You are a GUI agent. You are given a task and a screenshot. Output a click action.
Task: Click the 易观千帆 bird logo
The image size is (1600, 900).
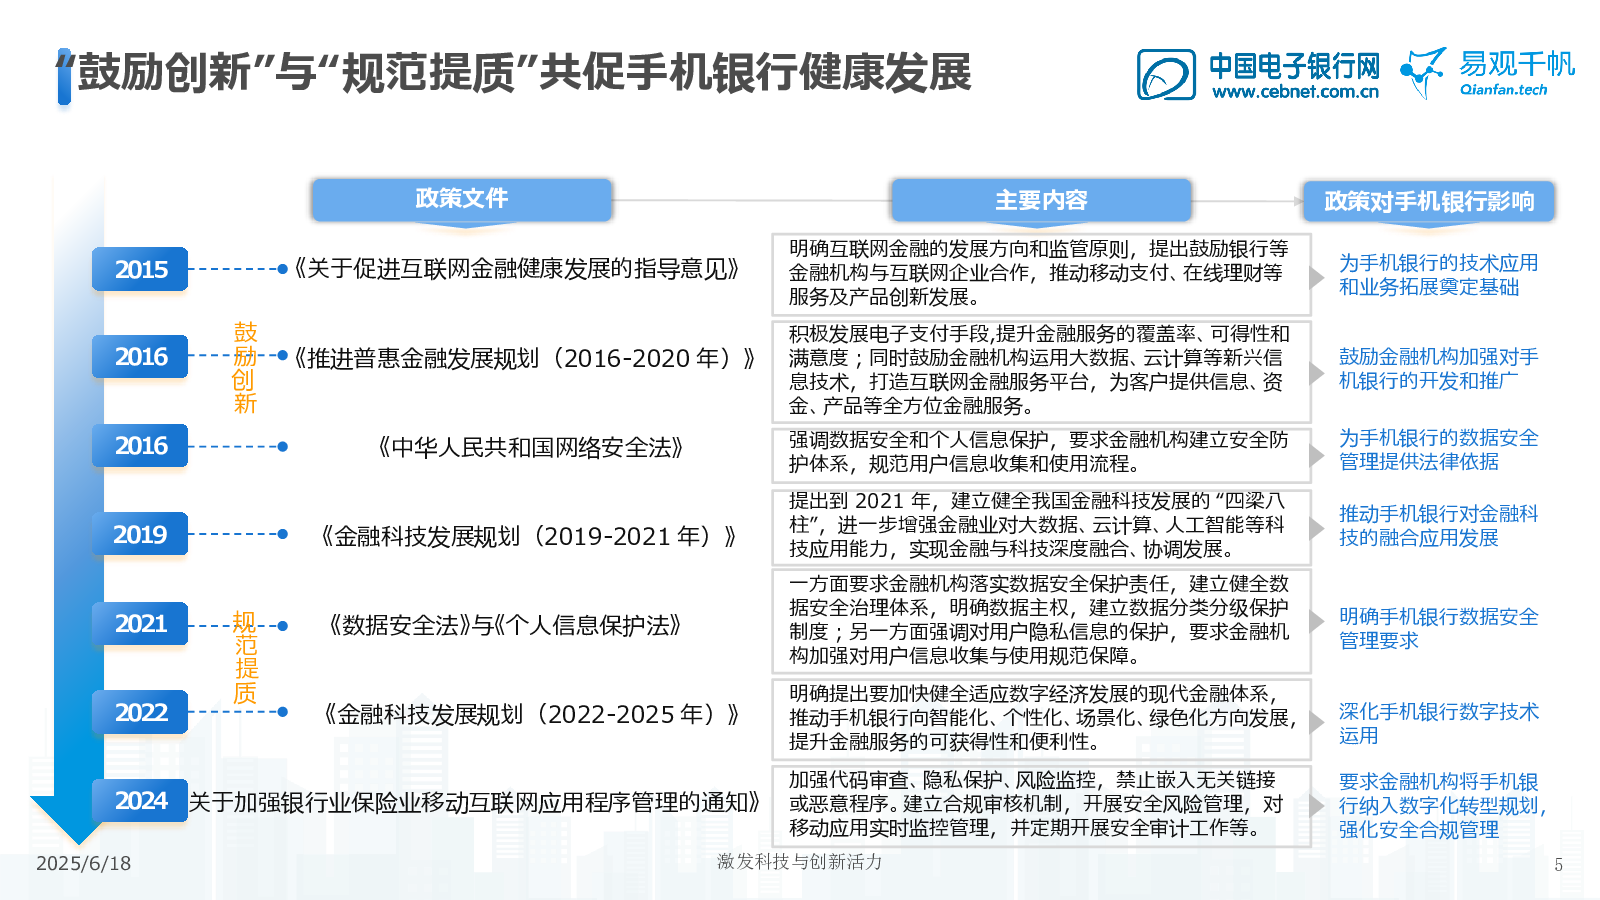(x=1423, y=72)
